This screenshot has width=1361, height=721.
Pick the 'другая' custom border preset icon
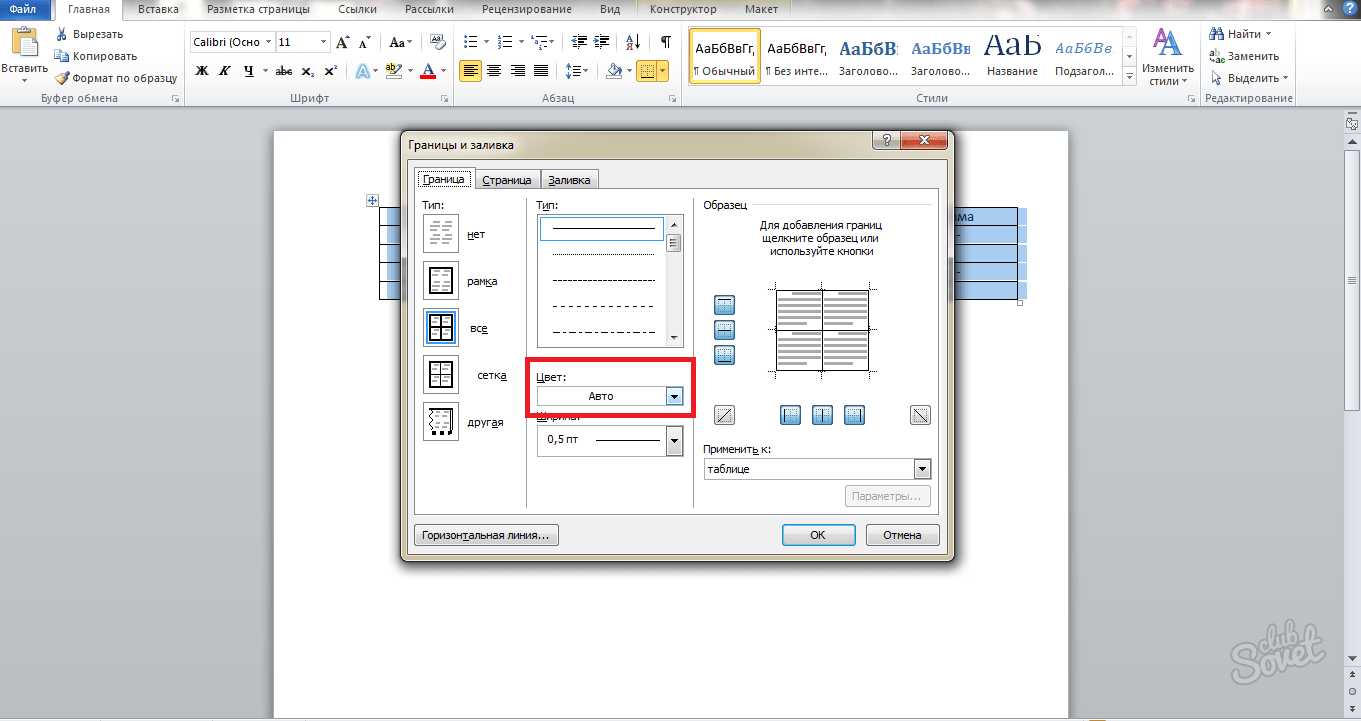point(441,422)
